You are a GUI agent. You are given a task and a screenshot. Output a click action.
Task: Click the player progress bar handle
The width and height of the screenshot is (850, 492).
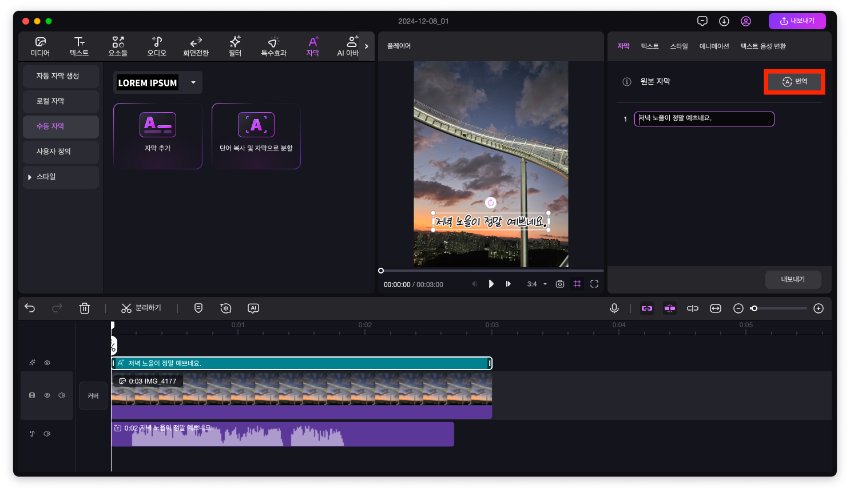pyautogui.click(x=381, y=270)
